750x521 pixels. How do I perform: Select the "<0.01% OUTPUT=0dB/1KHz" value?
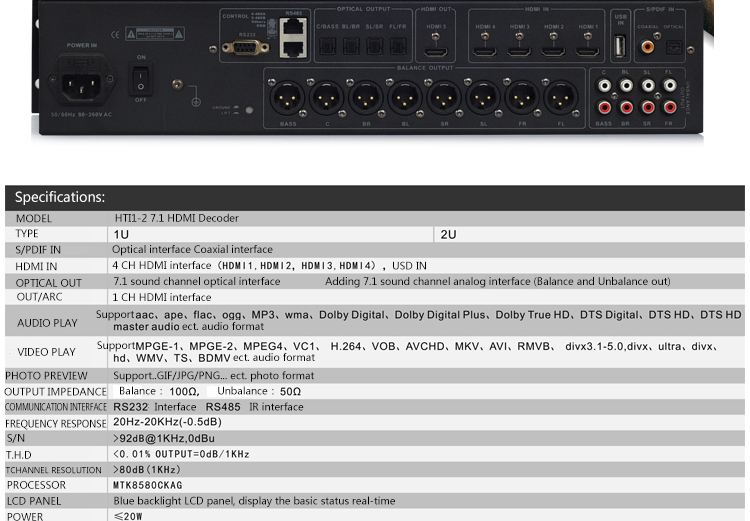(x=181, y=454)
